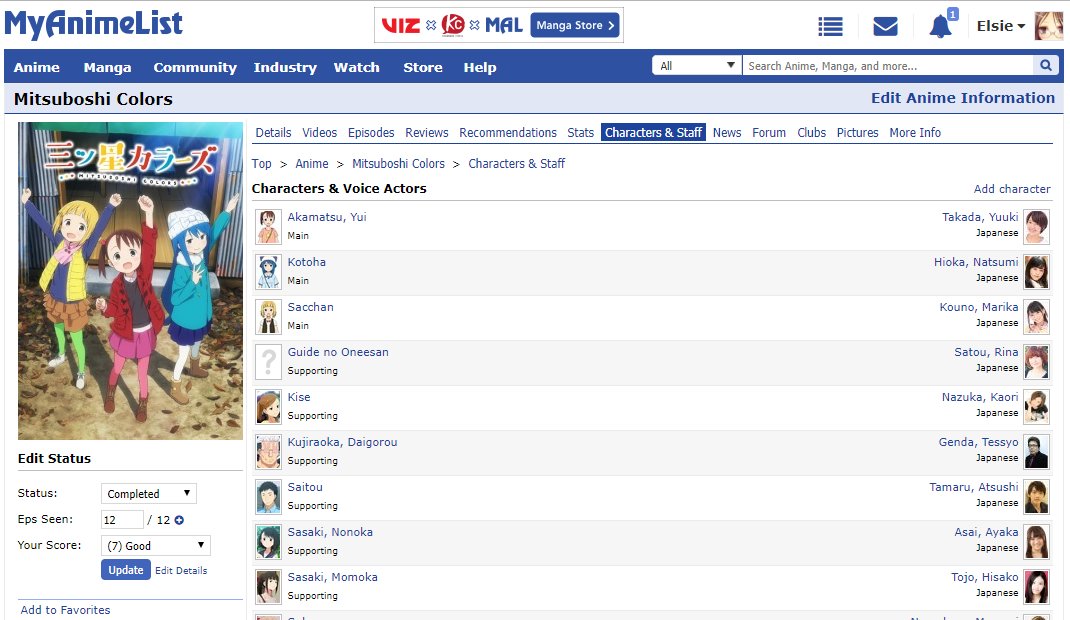The image size is (1070, 620).
Task: Click the search magnifier button
Action: [x=1046, y=66]
